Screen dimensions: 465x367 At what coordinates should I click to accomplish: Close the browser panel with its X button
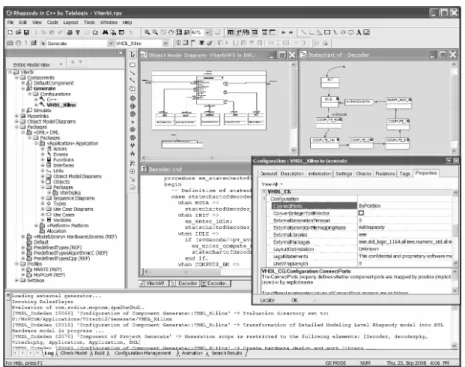[120, 53]
